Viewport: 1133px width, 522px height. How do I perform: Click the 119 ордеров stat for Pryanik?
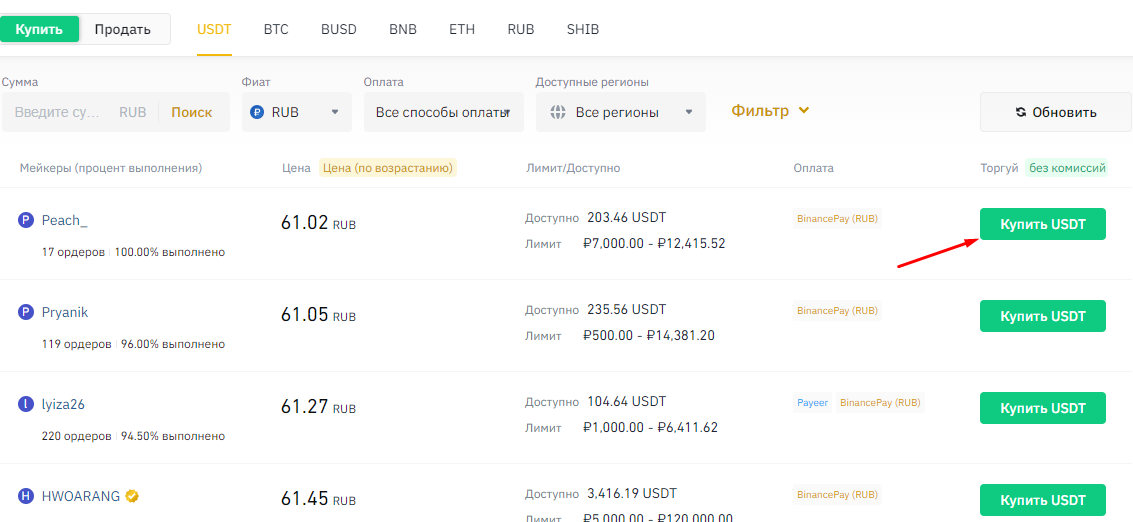77,344
